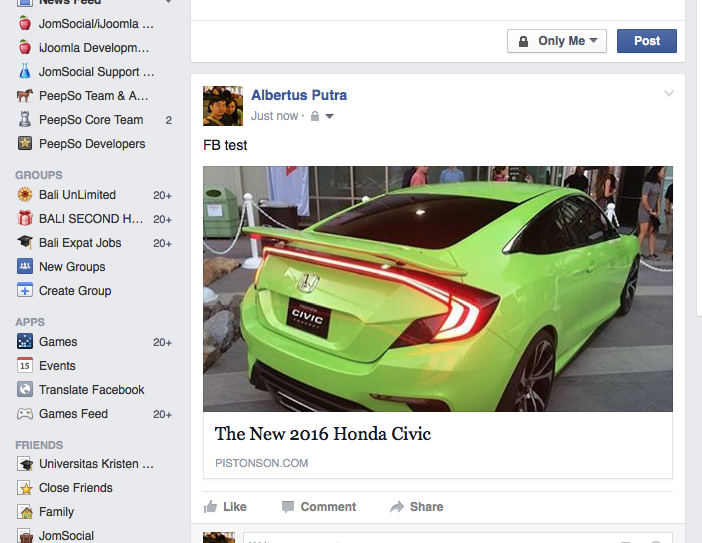Click Albertus Putra's post avatar
The image size is (702, 543).
(223, 106)
